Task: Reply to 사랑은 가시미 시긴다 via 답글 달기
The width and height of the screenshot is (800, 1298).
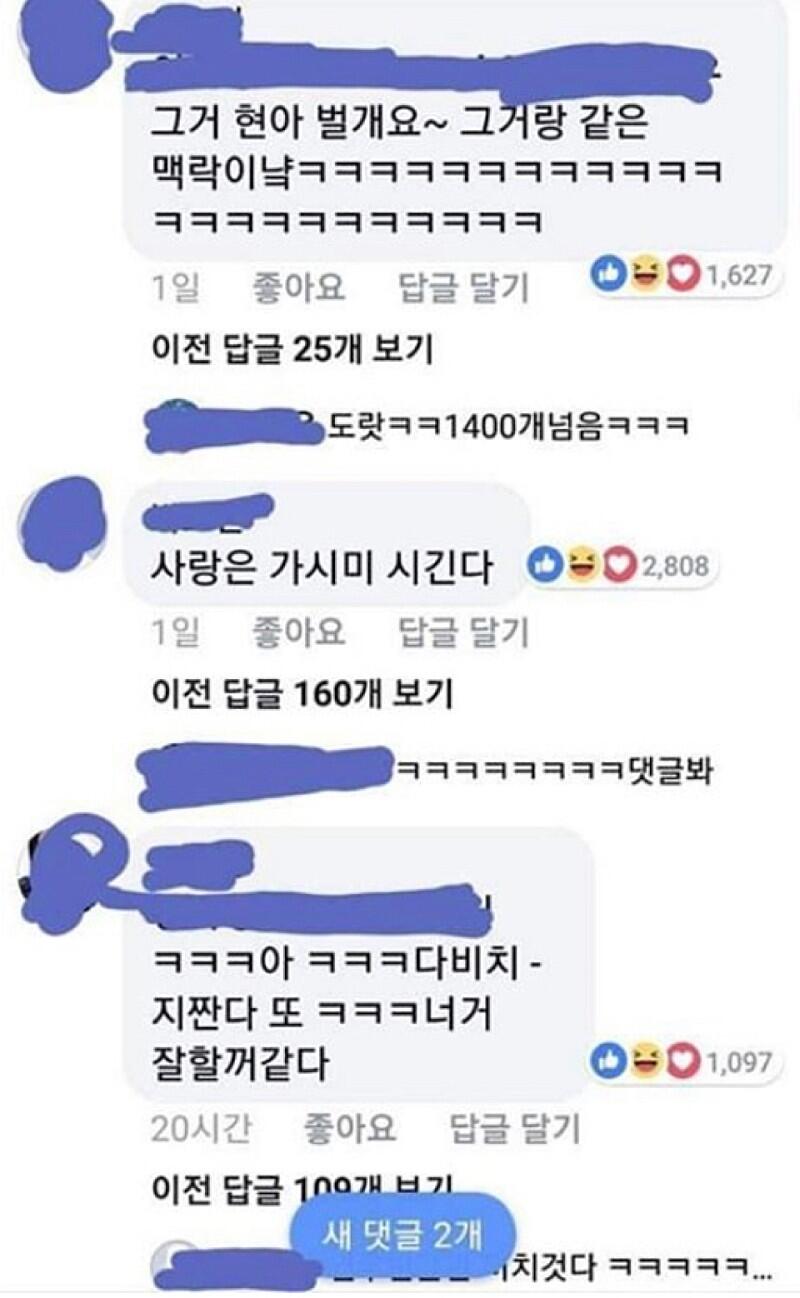Action: coord(462,632)
